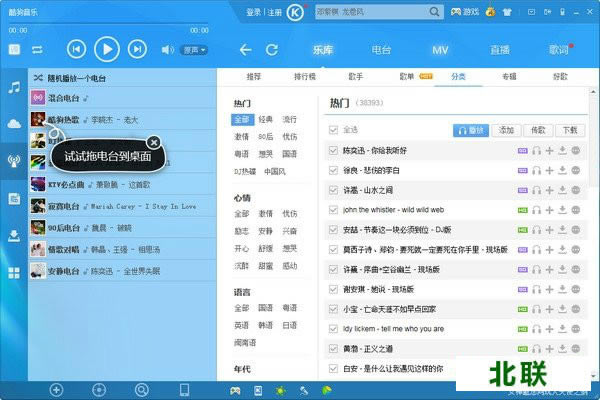Open the 游戏 games link

click(465, 12)
